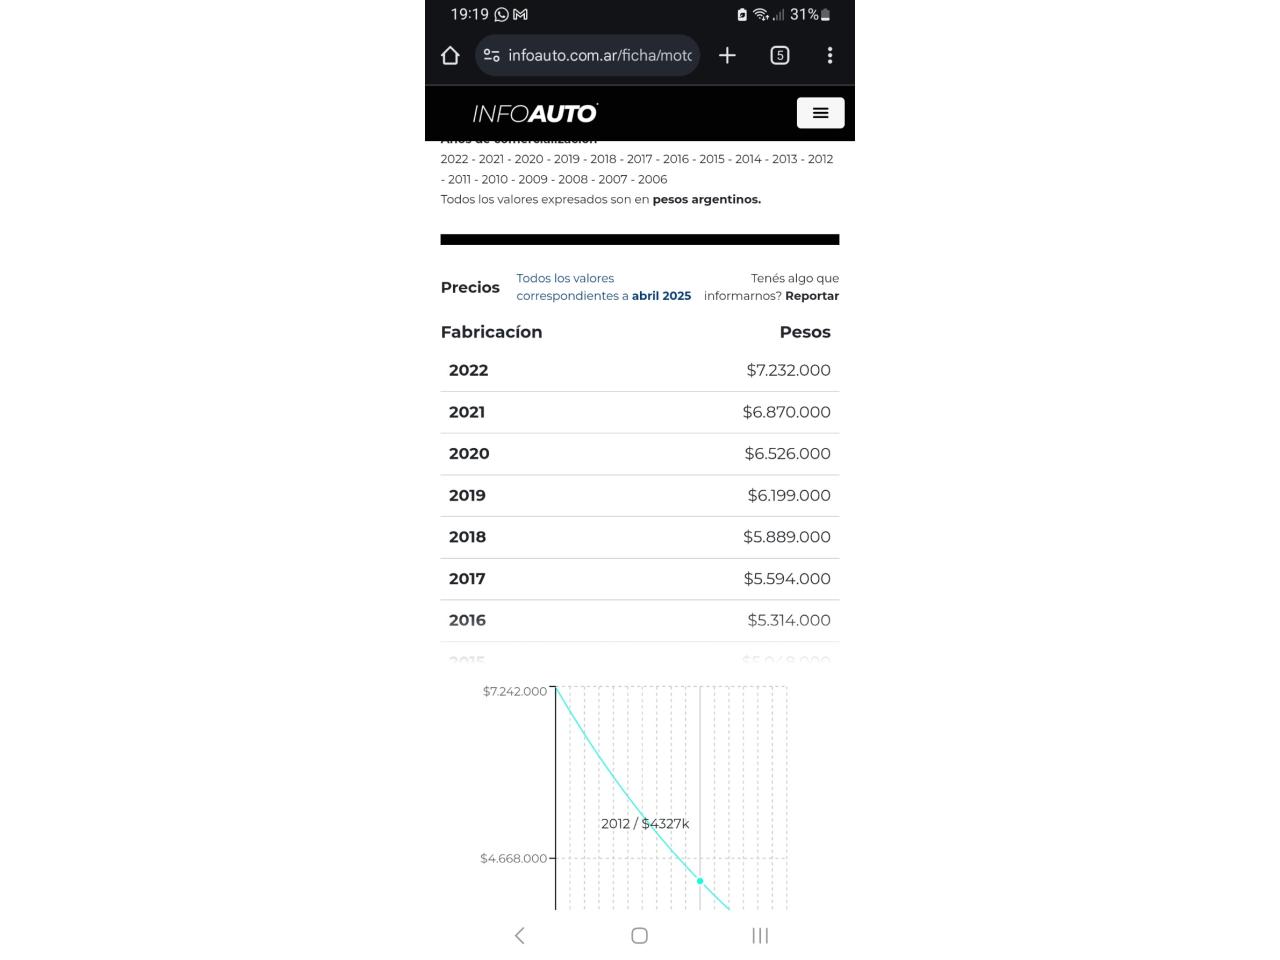Tap Android back navigation button

point(519,935)
